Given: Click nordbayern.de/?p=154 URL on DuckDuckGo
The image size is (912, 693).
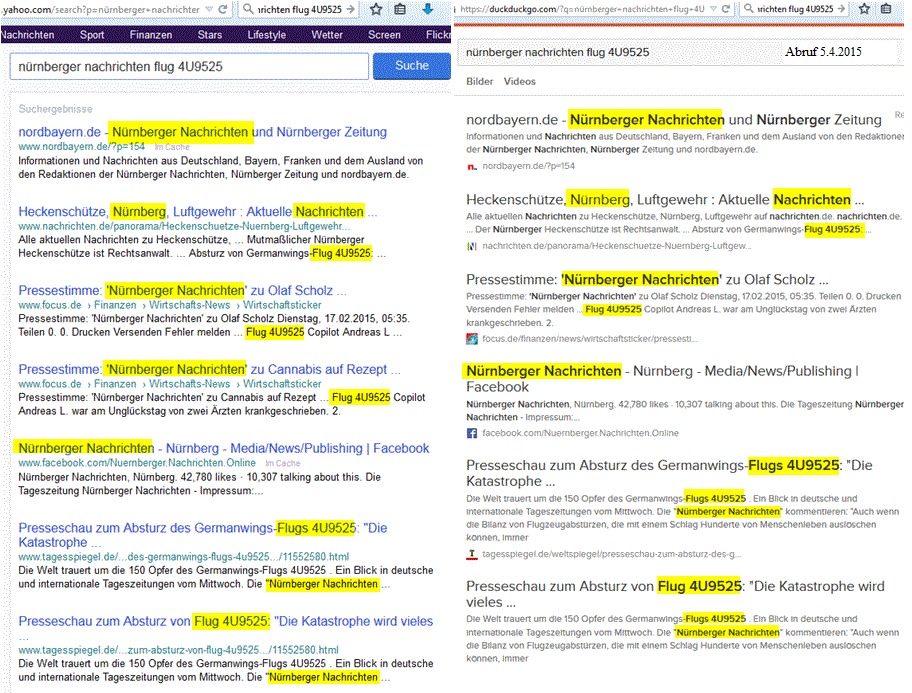Looking at the screenshot, I should pos(528,166).
